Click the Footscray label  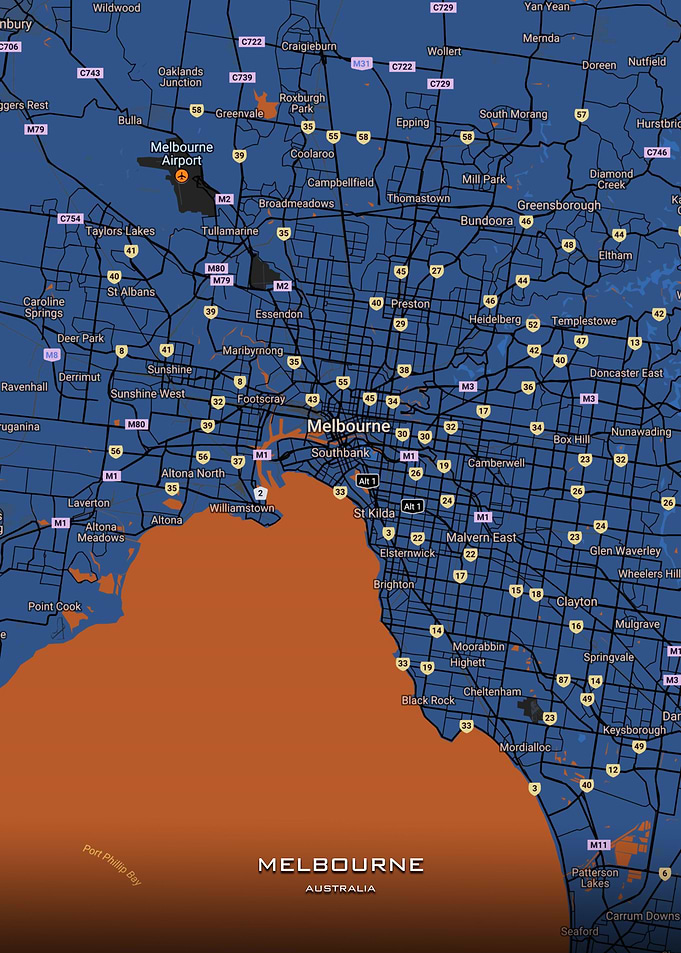261,399
